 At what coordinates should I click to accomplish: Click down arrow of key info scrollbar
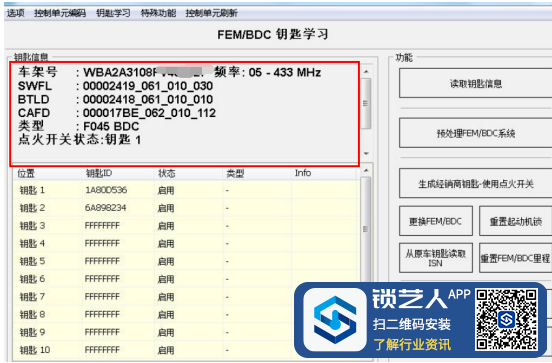[366, 154]
